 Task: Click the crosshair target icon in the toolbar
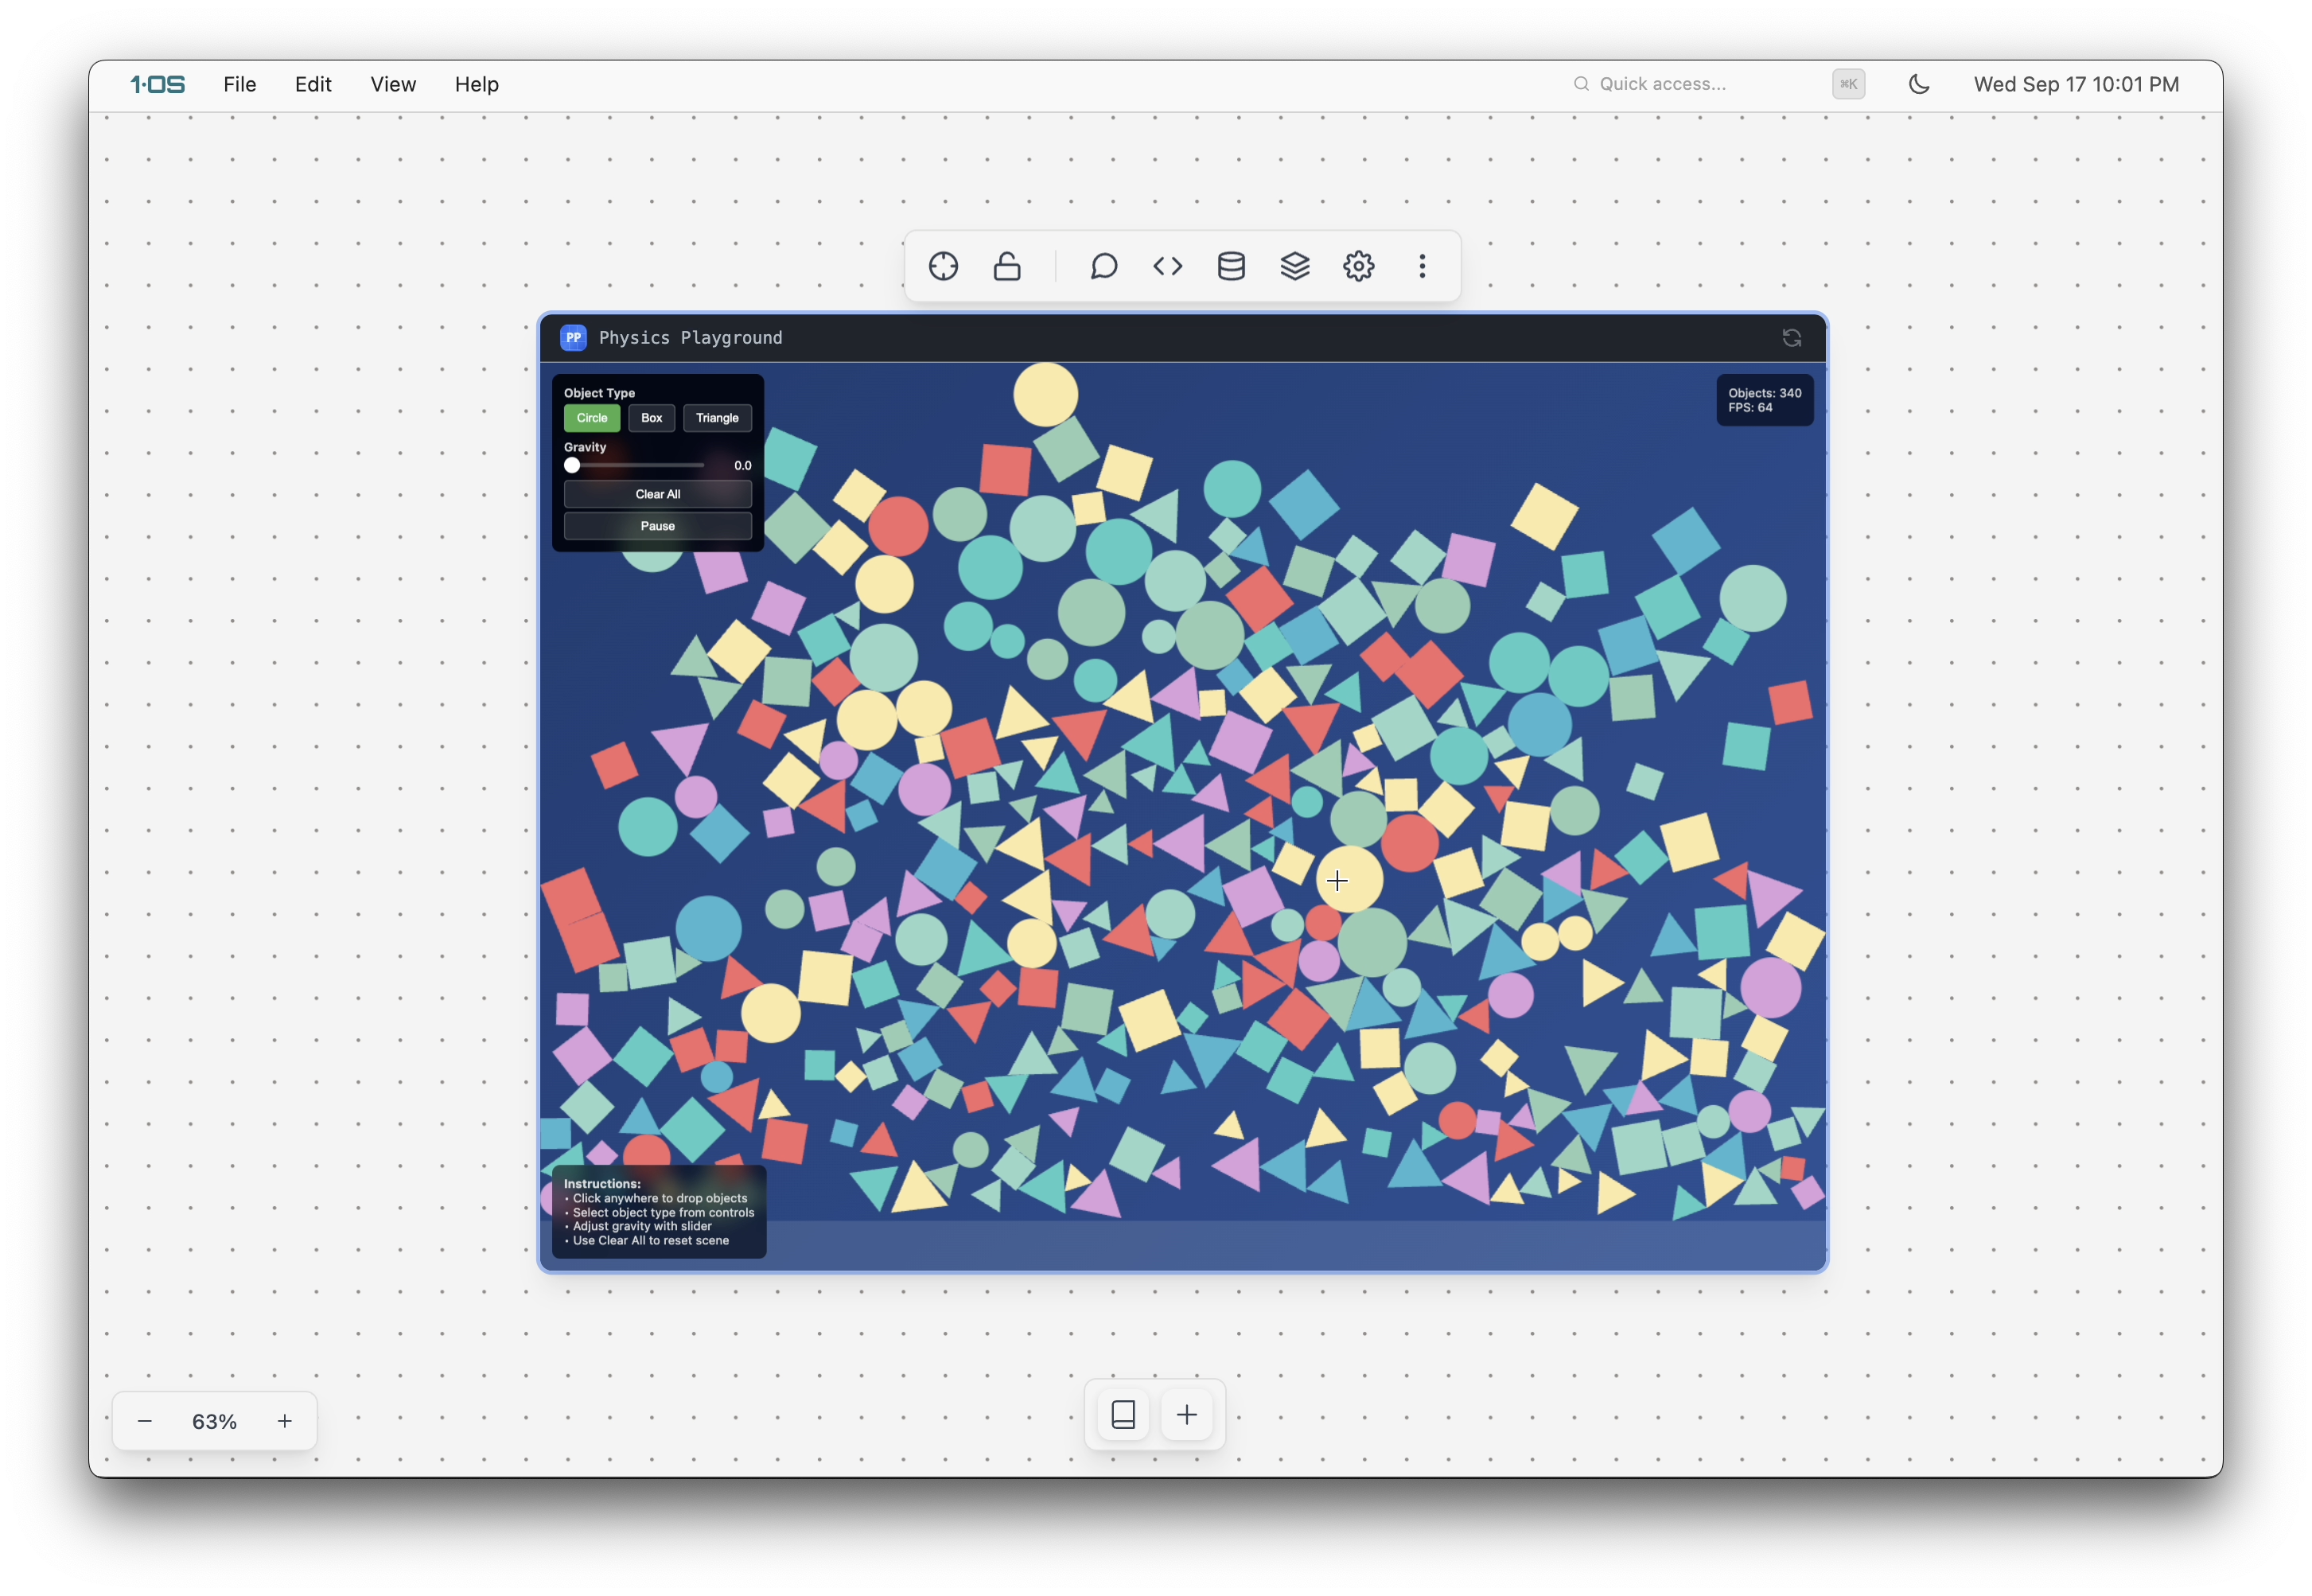(x=943, y=266)
